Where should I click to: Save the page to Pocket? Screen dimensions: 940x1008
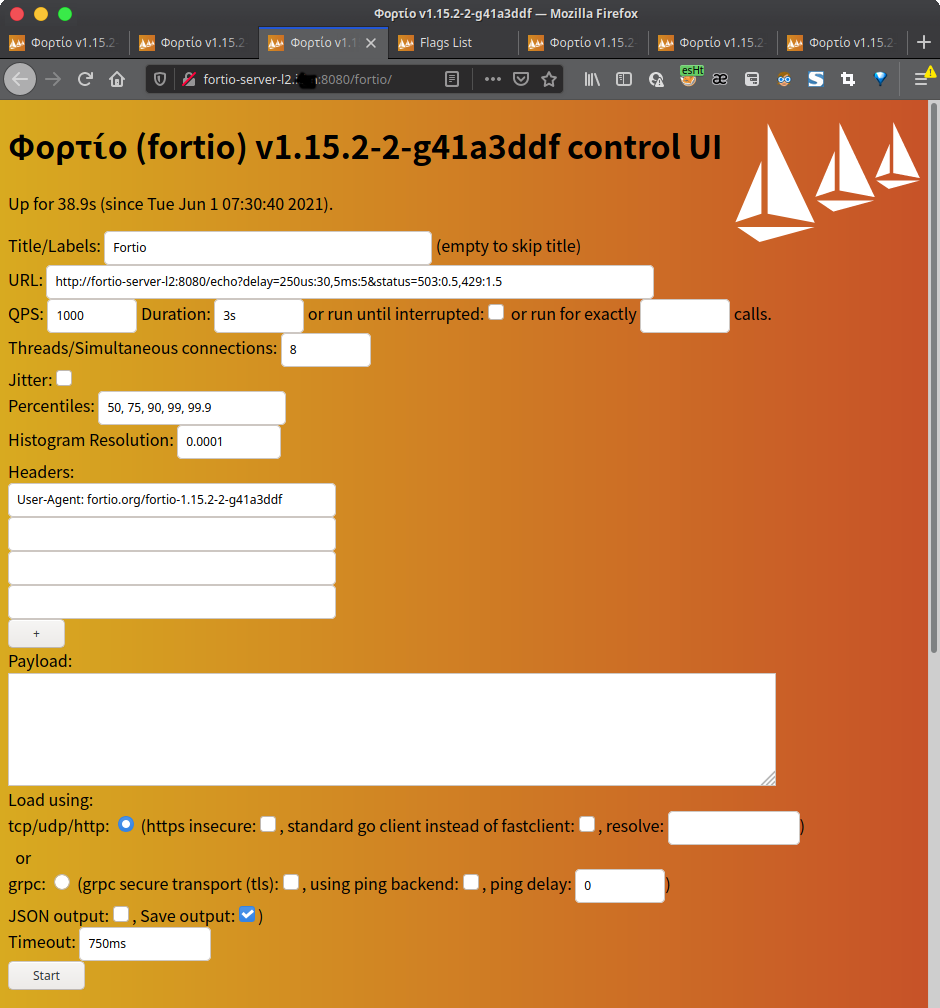[521, 79]
